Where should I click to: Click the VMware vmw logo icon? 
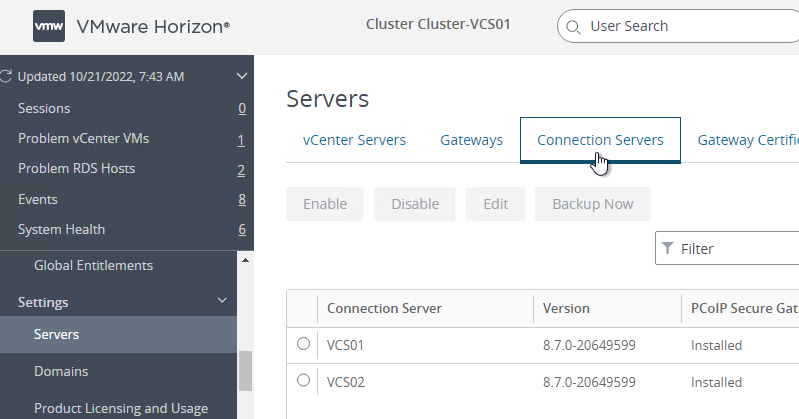pyautogui.click(x=49, y=26)
